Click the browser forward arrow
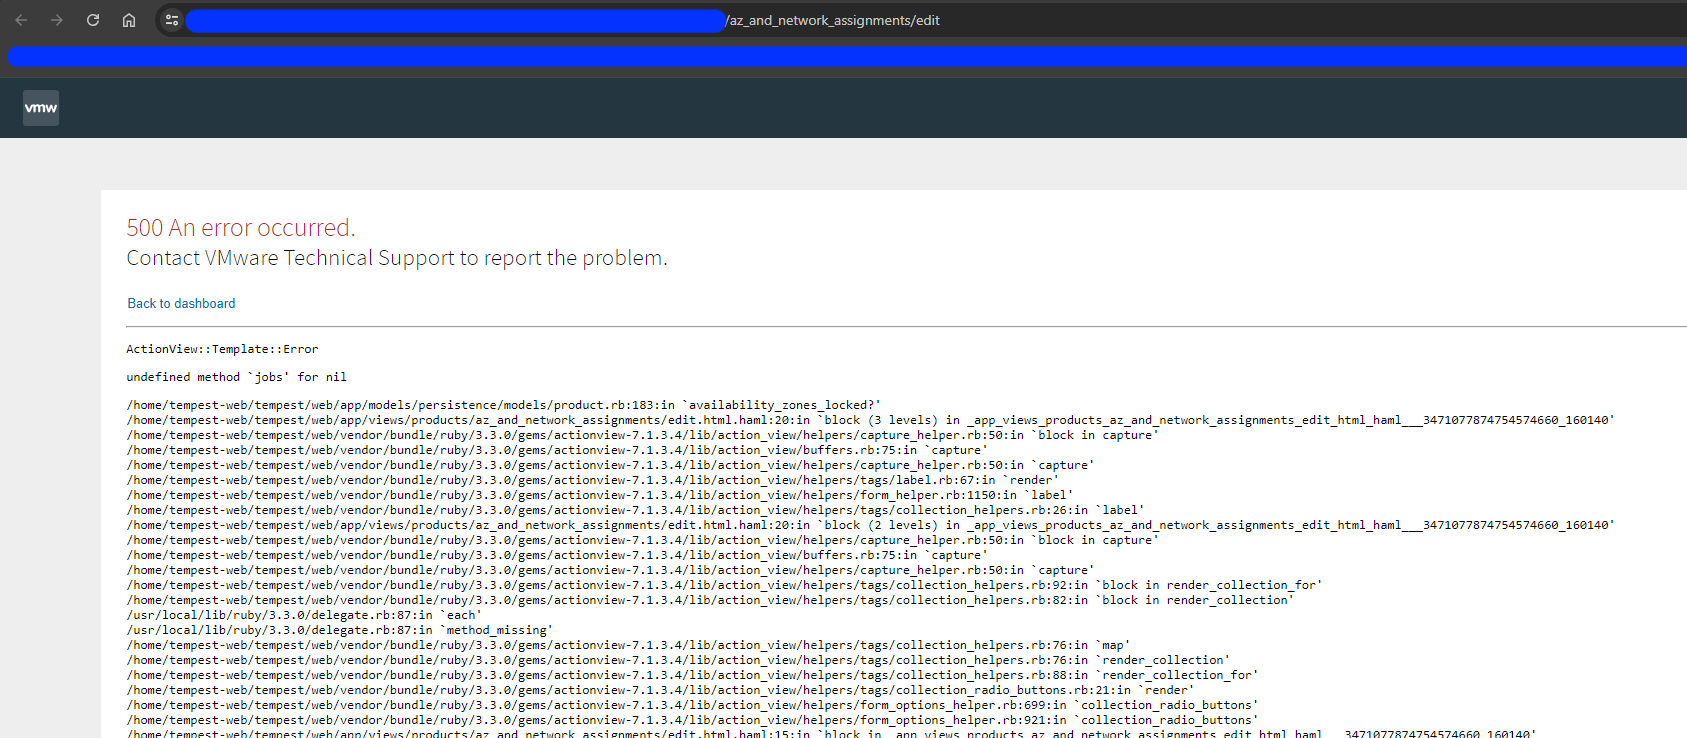This screenshot has width=1687, height=738. click(x=57, y=20)
